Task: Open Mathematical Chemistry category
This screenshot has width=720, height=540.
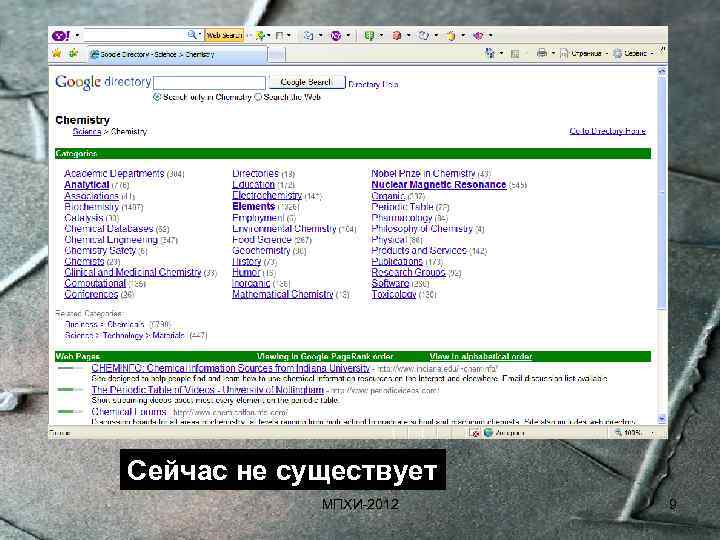Action: [x=282, y=294]
